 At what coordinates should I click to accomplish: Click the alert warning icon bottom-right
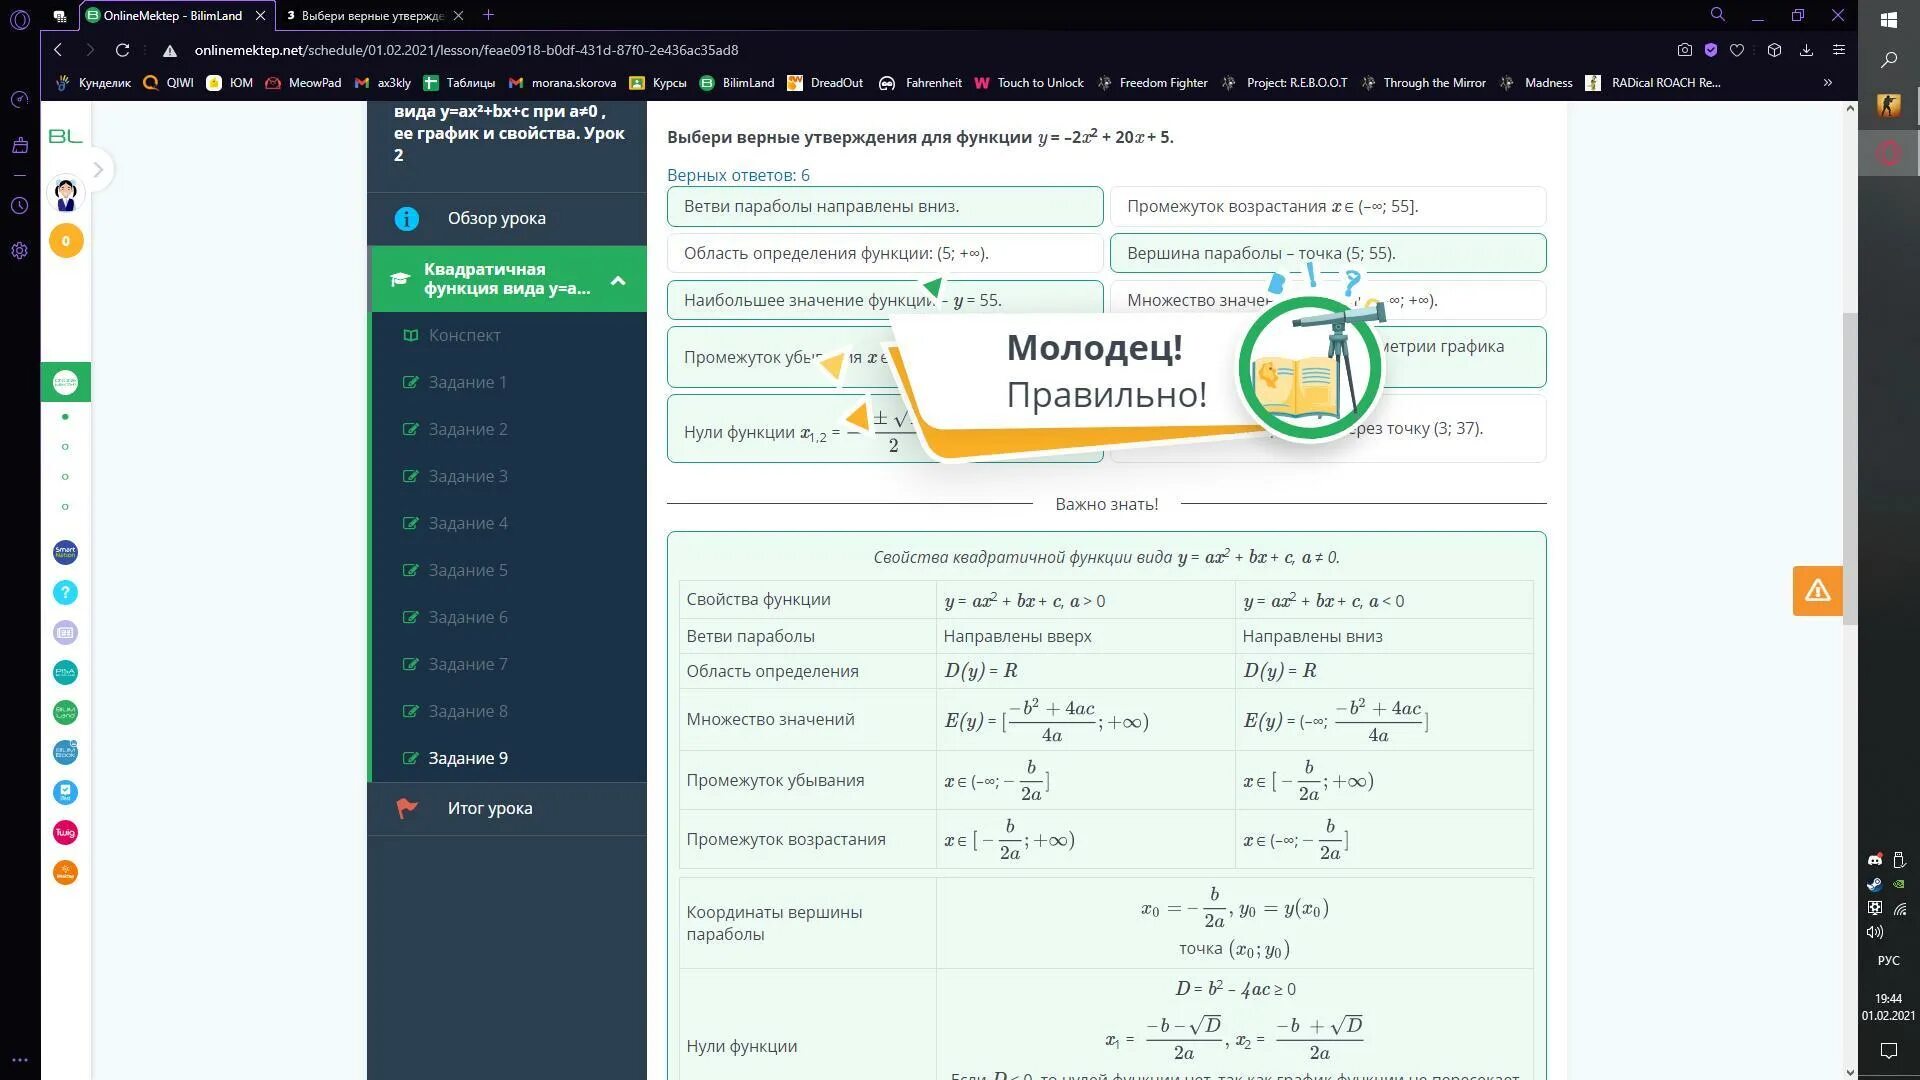(1818, 589)
